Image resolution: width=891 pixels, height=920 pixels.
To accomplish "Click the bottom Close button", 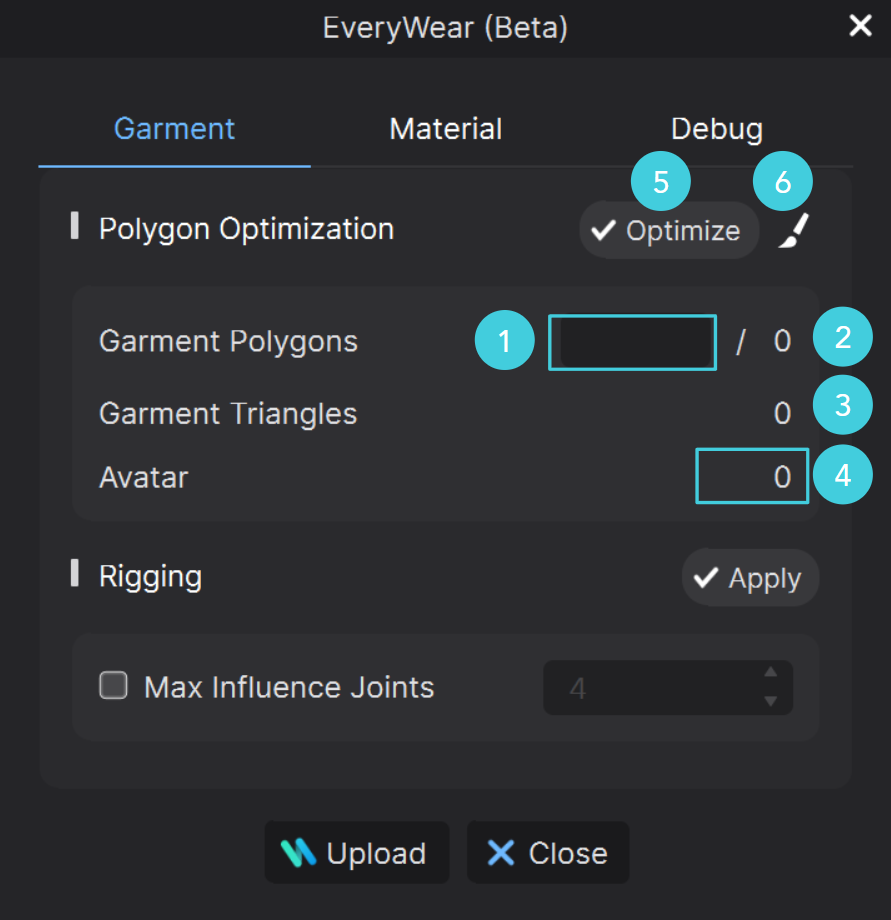I will click(x=548, y=853).
